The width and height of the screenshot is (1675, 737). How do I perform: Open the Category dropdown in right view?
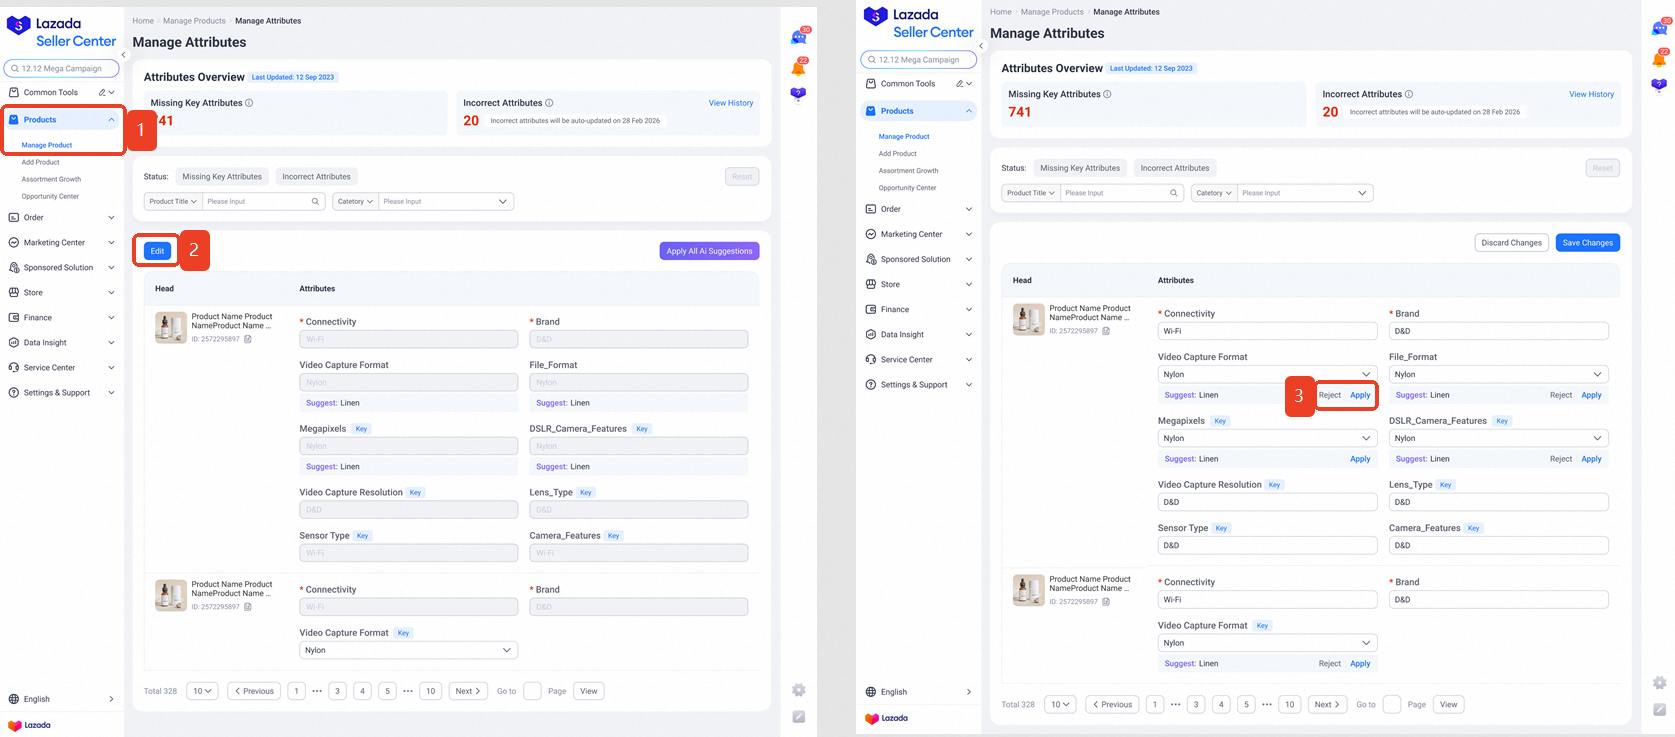1214,193
